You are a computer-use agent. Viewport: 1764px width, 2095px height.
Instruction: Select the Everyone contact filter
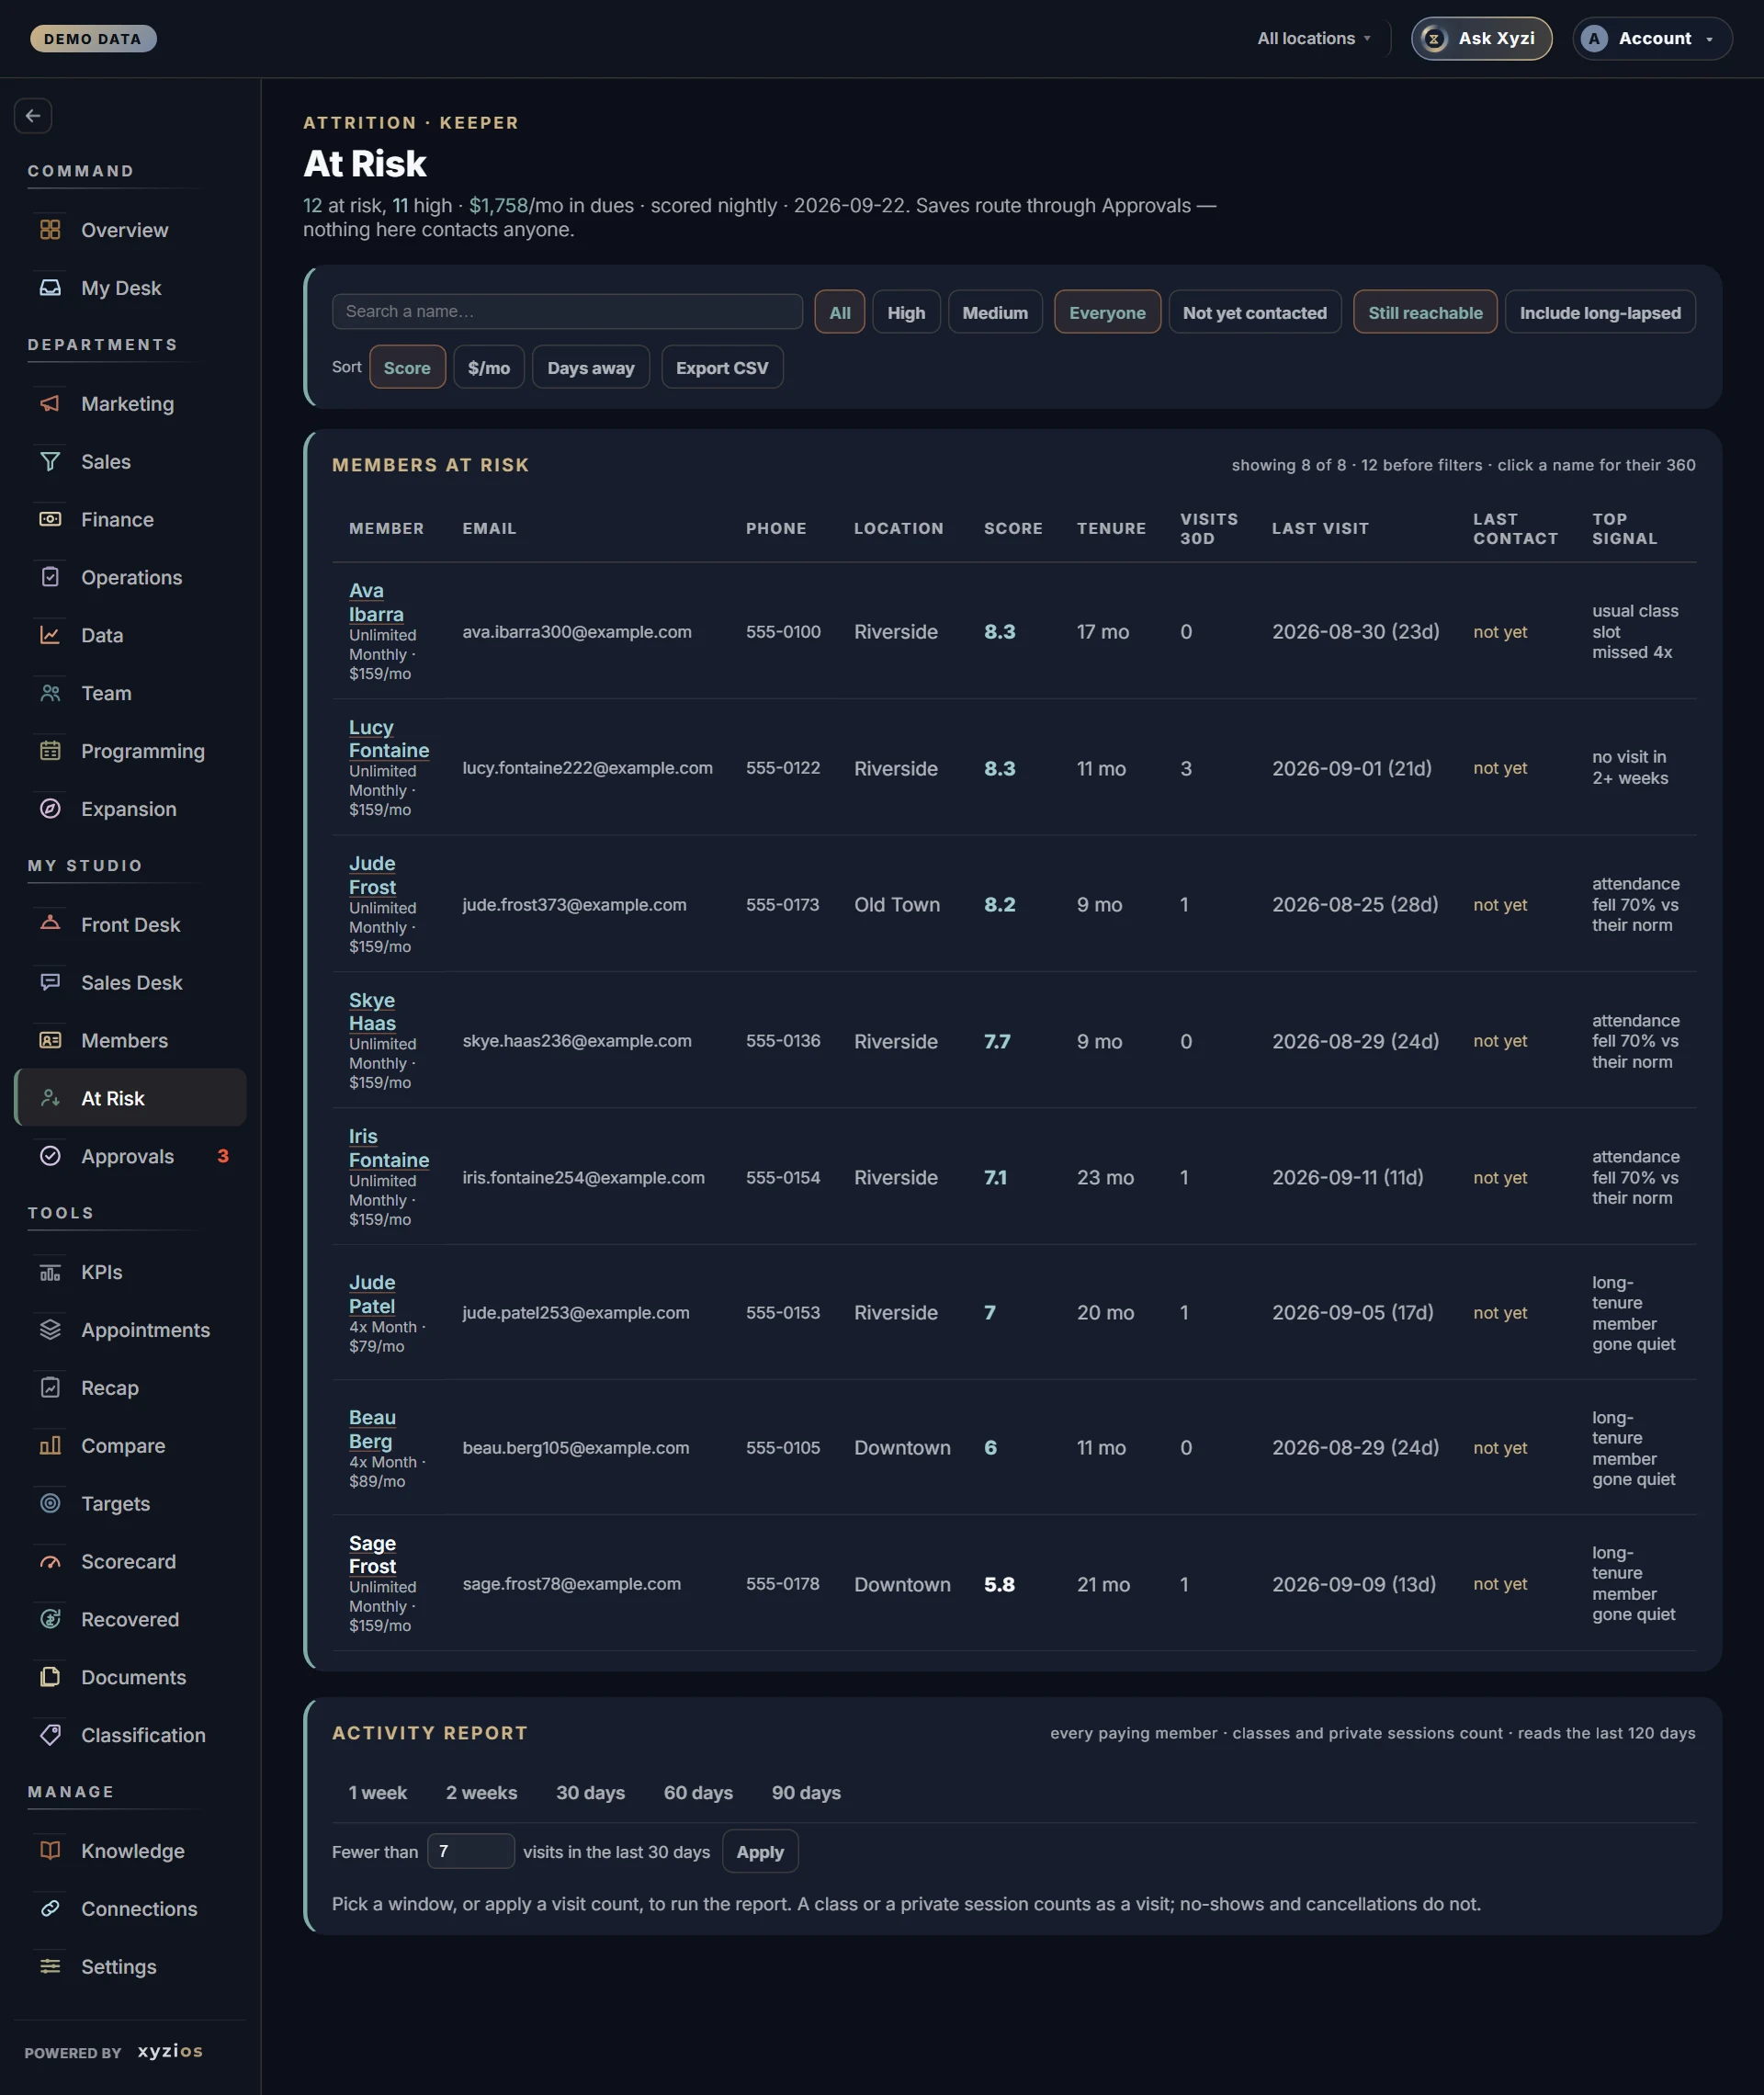(x=1107, y=313)
